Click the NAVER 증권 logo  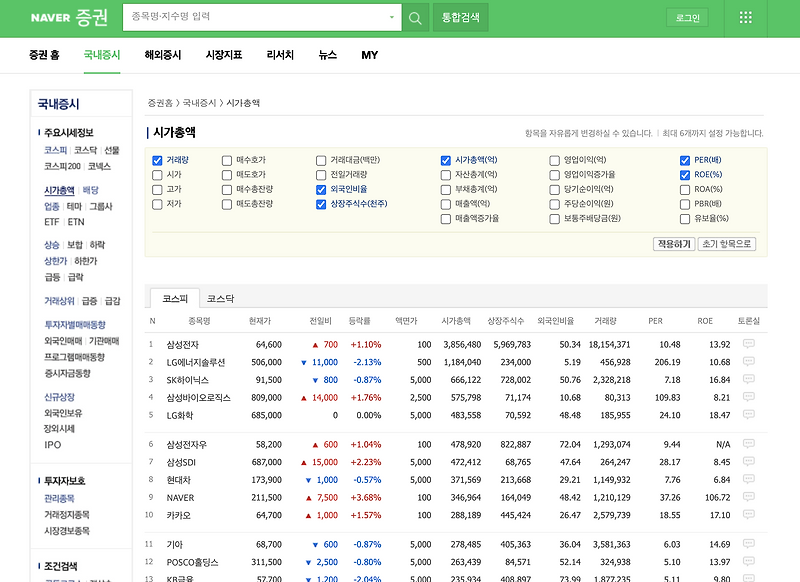[x=69, y=18]
